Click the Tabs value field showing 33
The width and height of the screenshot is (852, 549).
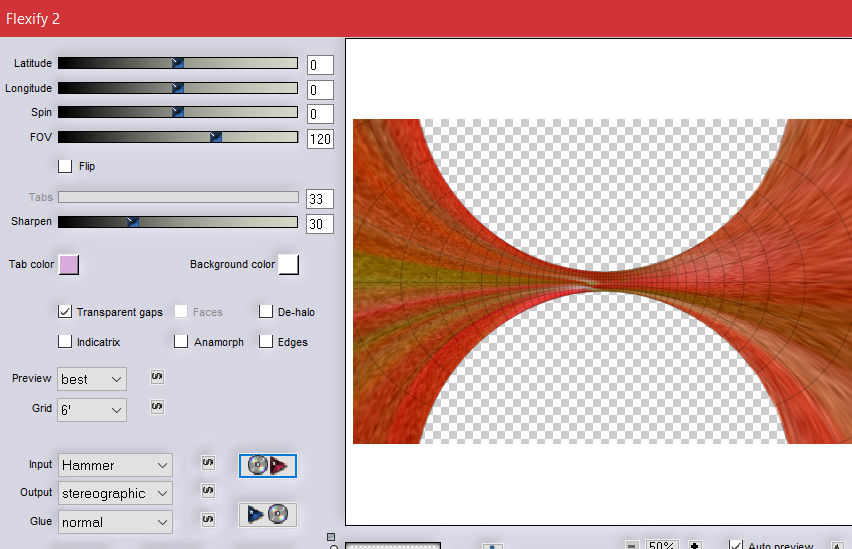320,199
